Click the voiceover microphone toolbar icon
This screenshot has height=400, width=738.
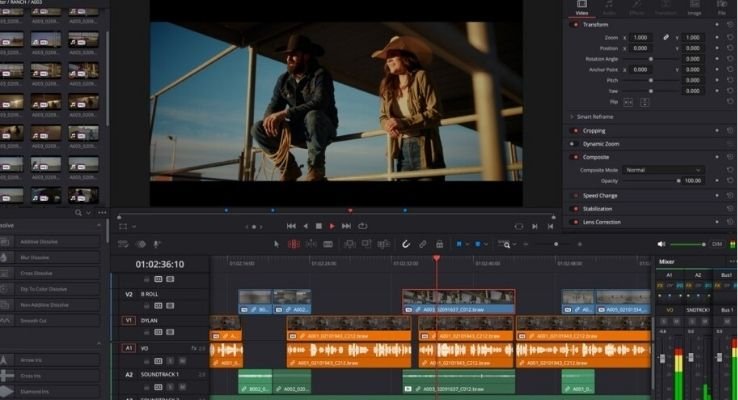[157, 244]
